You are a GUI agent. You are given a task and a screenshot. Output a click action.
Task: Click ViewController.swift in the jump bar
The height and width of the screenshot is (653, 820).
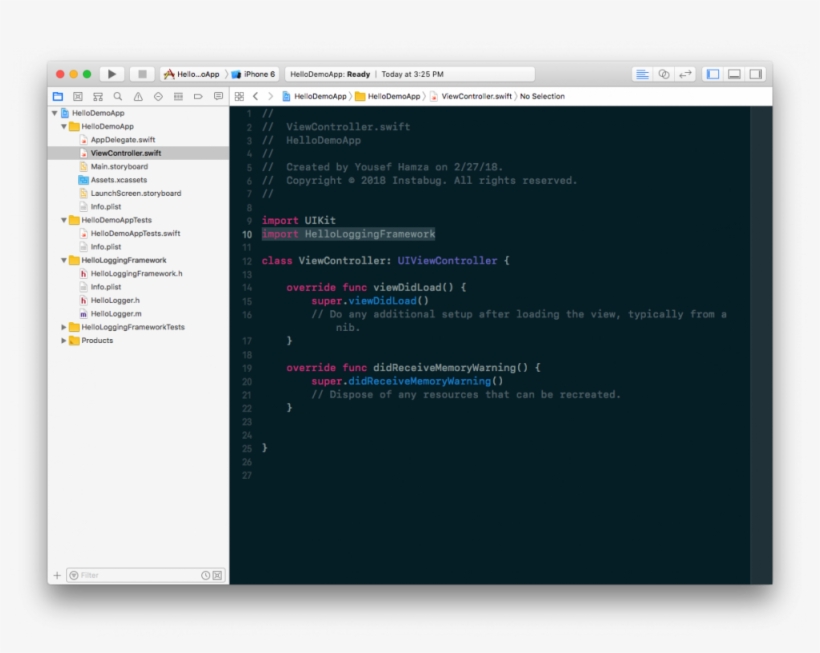(475, 97)
